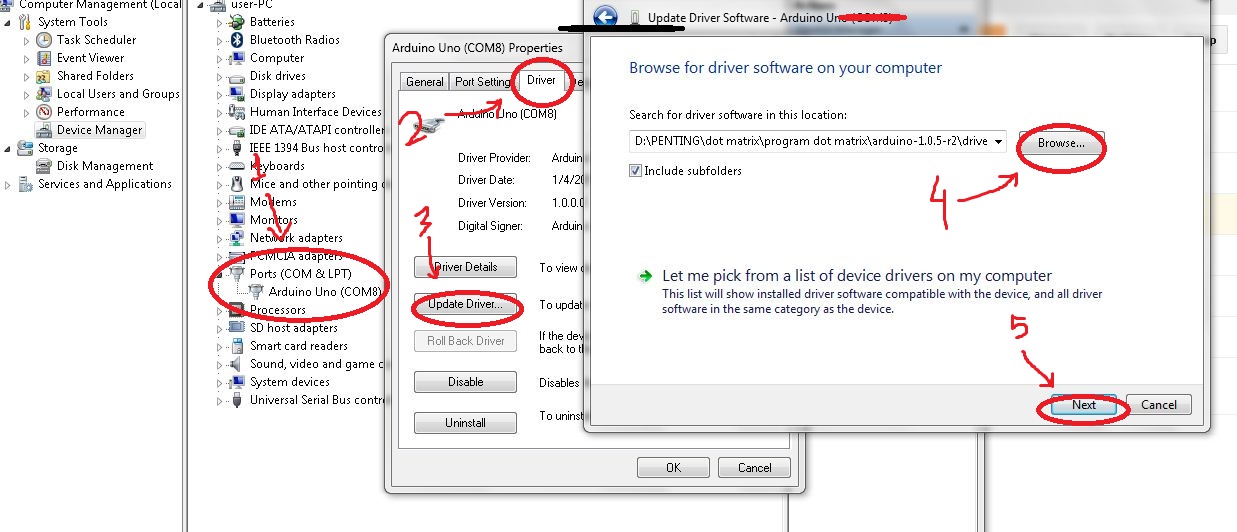Click the Computer device category icon

point(237,58)
